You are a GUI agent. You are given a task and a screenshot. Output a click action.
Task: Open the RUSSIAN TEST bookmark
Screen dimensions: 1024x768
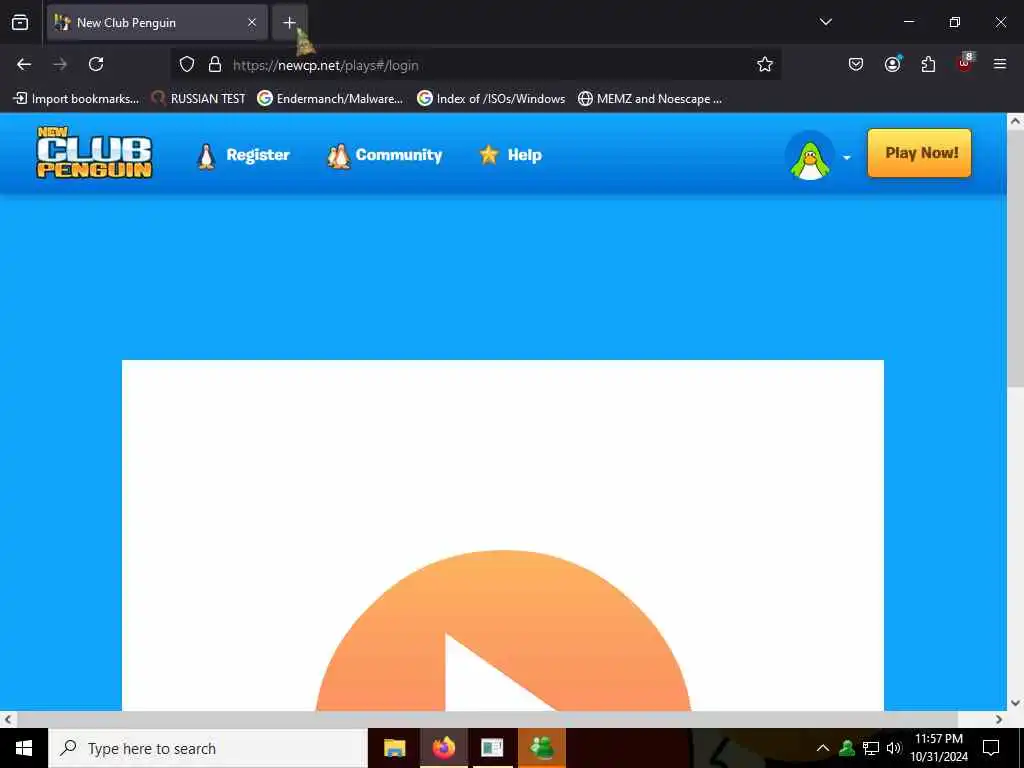click(x=199, y=99)
